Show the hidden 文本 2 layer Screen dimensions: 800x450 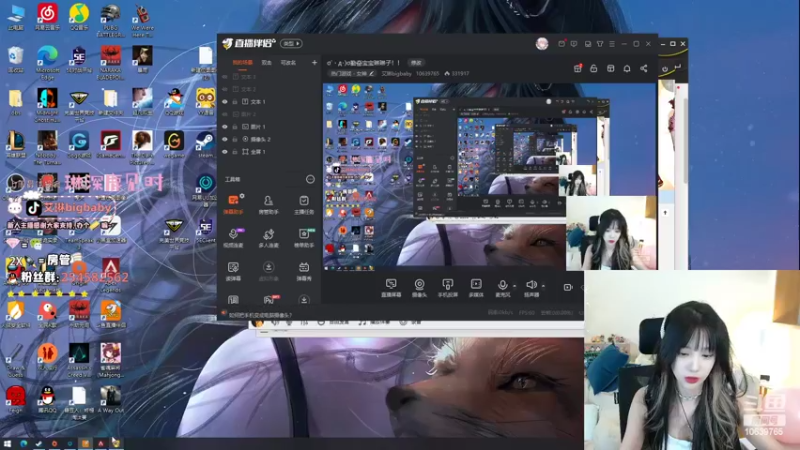[224, 89]
